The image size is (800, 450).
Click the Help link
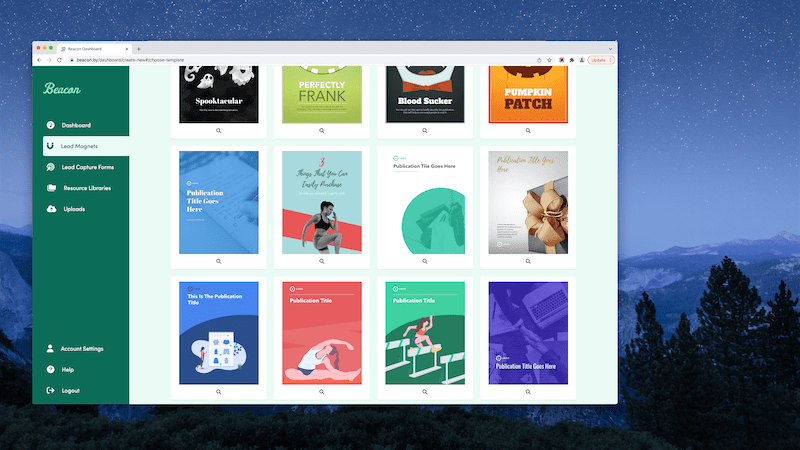[x=67, y=369]
